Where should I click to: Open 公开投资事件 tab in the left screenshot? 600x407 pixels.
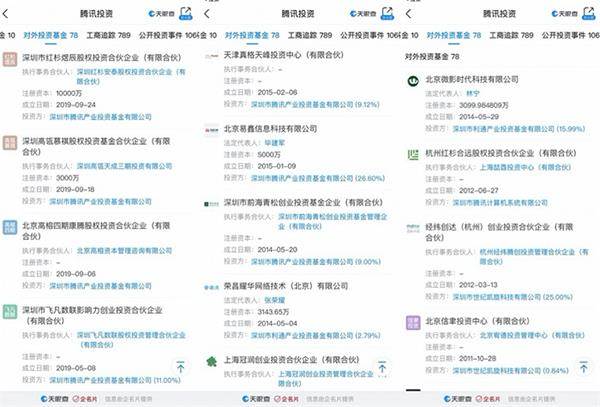coord(169,35)
